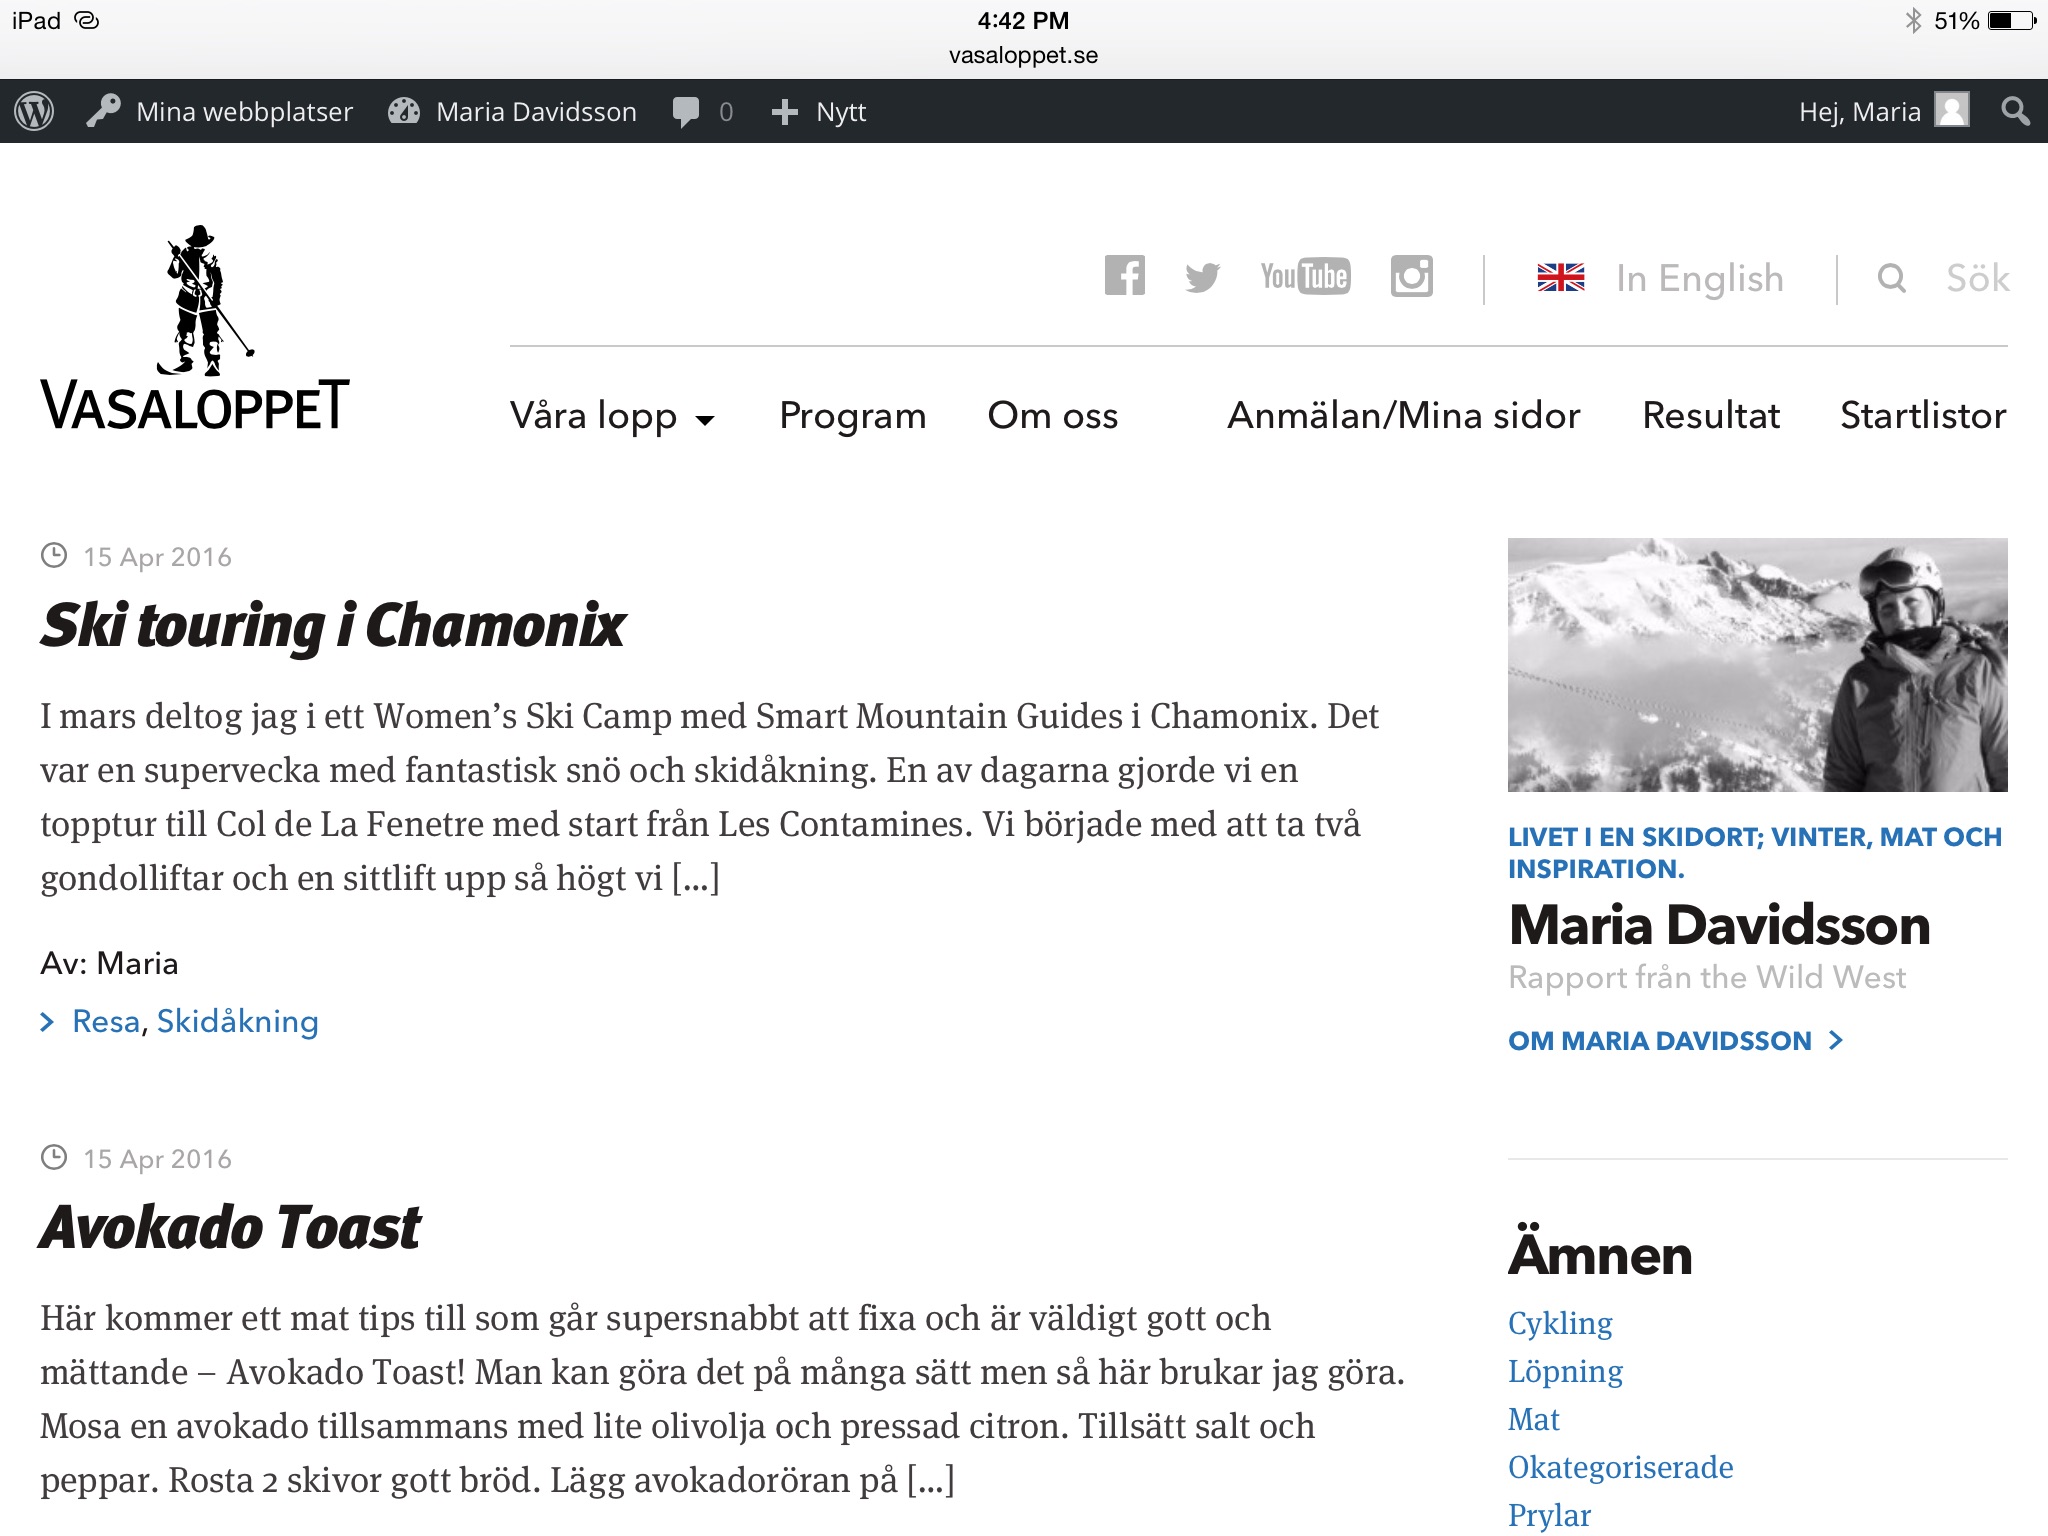This screenshot has width=2048, height=1536.
Task: Open the dashboard gauge icon for Maria Davidsson
Action: pos(404,111)
